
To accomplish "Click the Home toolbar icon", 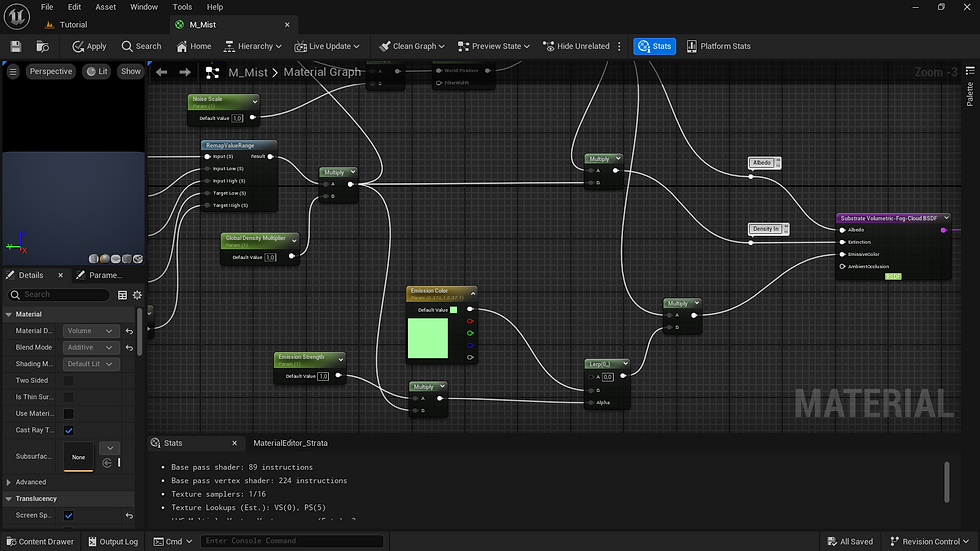I will [x=194, y=46].
